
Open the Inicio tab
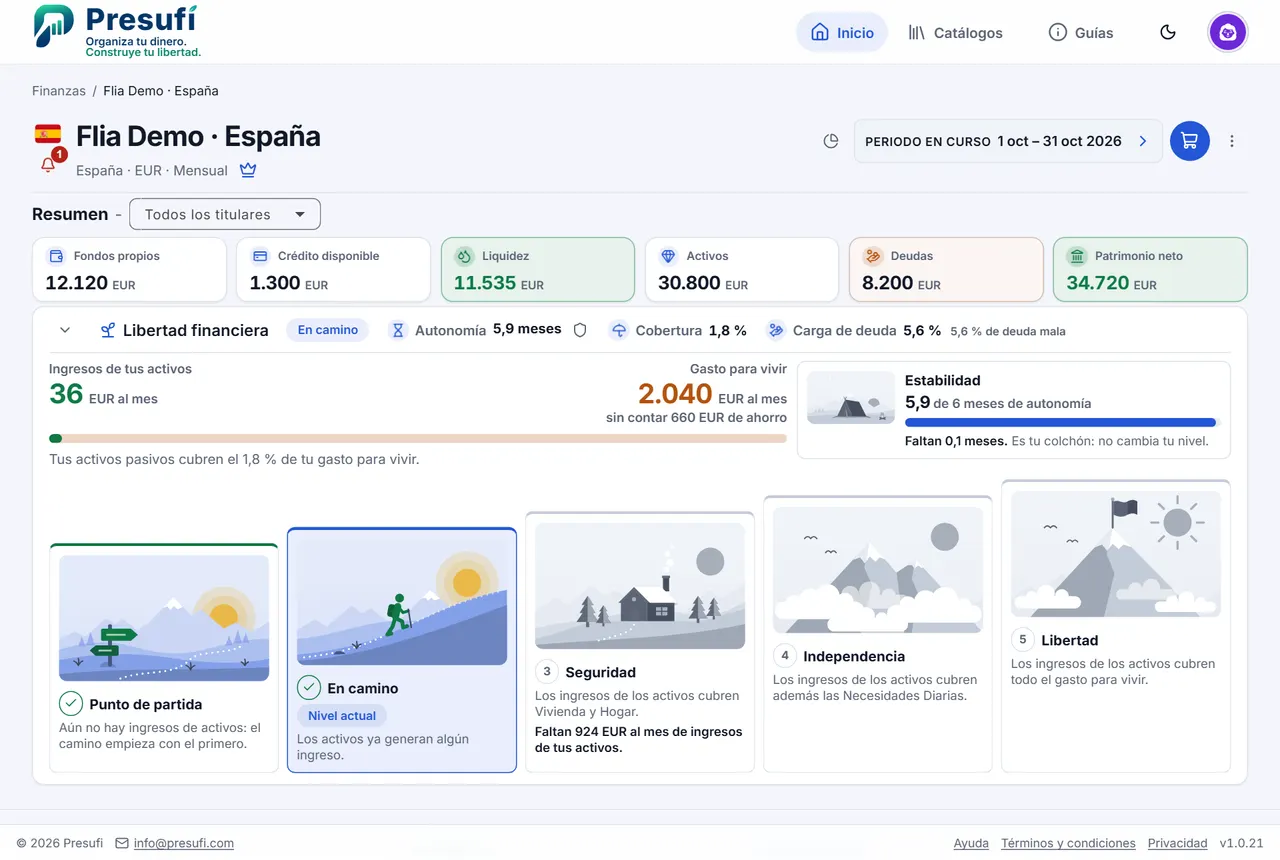tap(842, 32)
